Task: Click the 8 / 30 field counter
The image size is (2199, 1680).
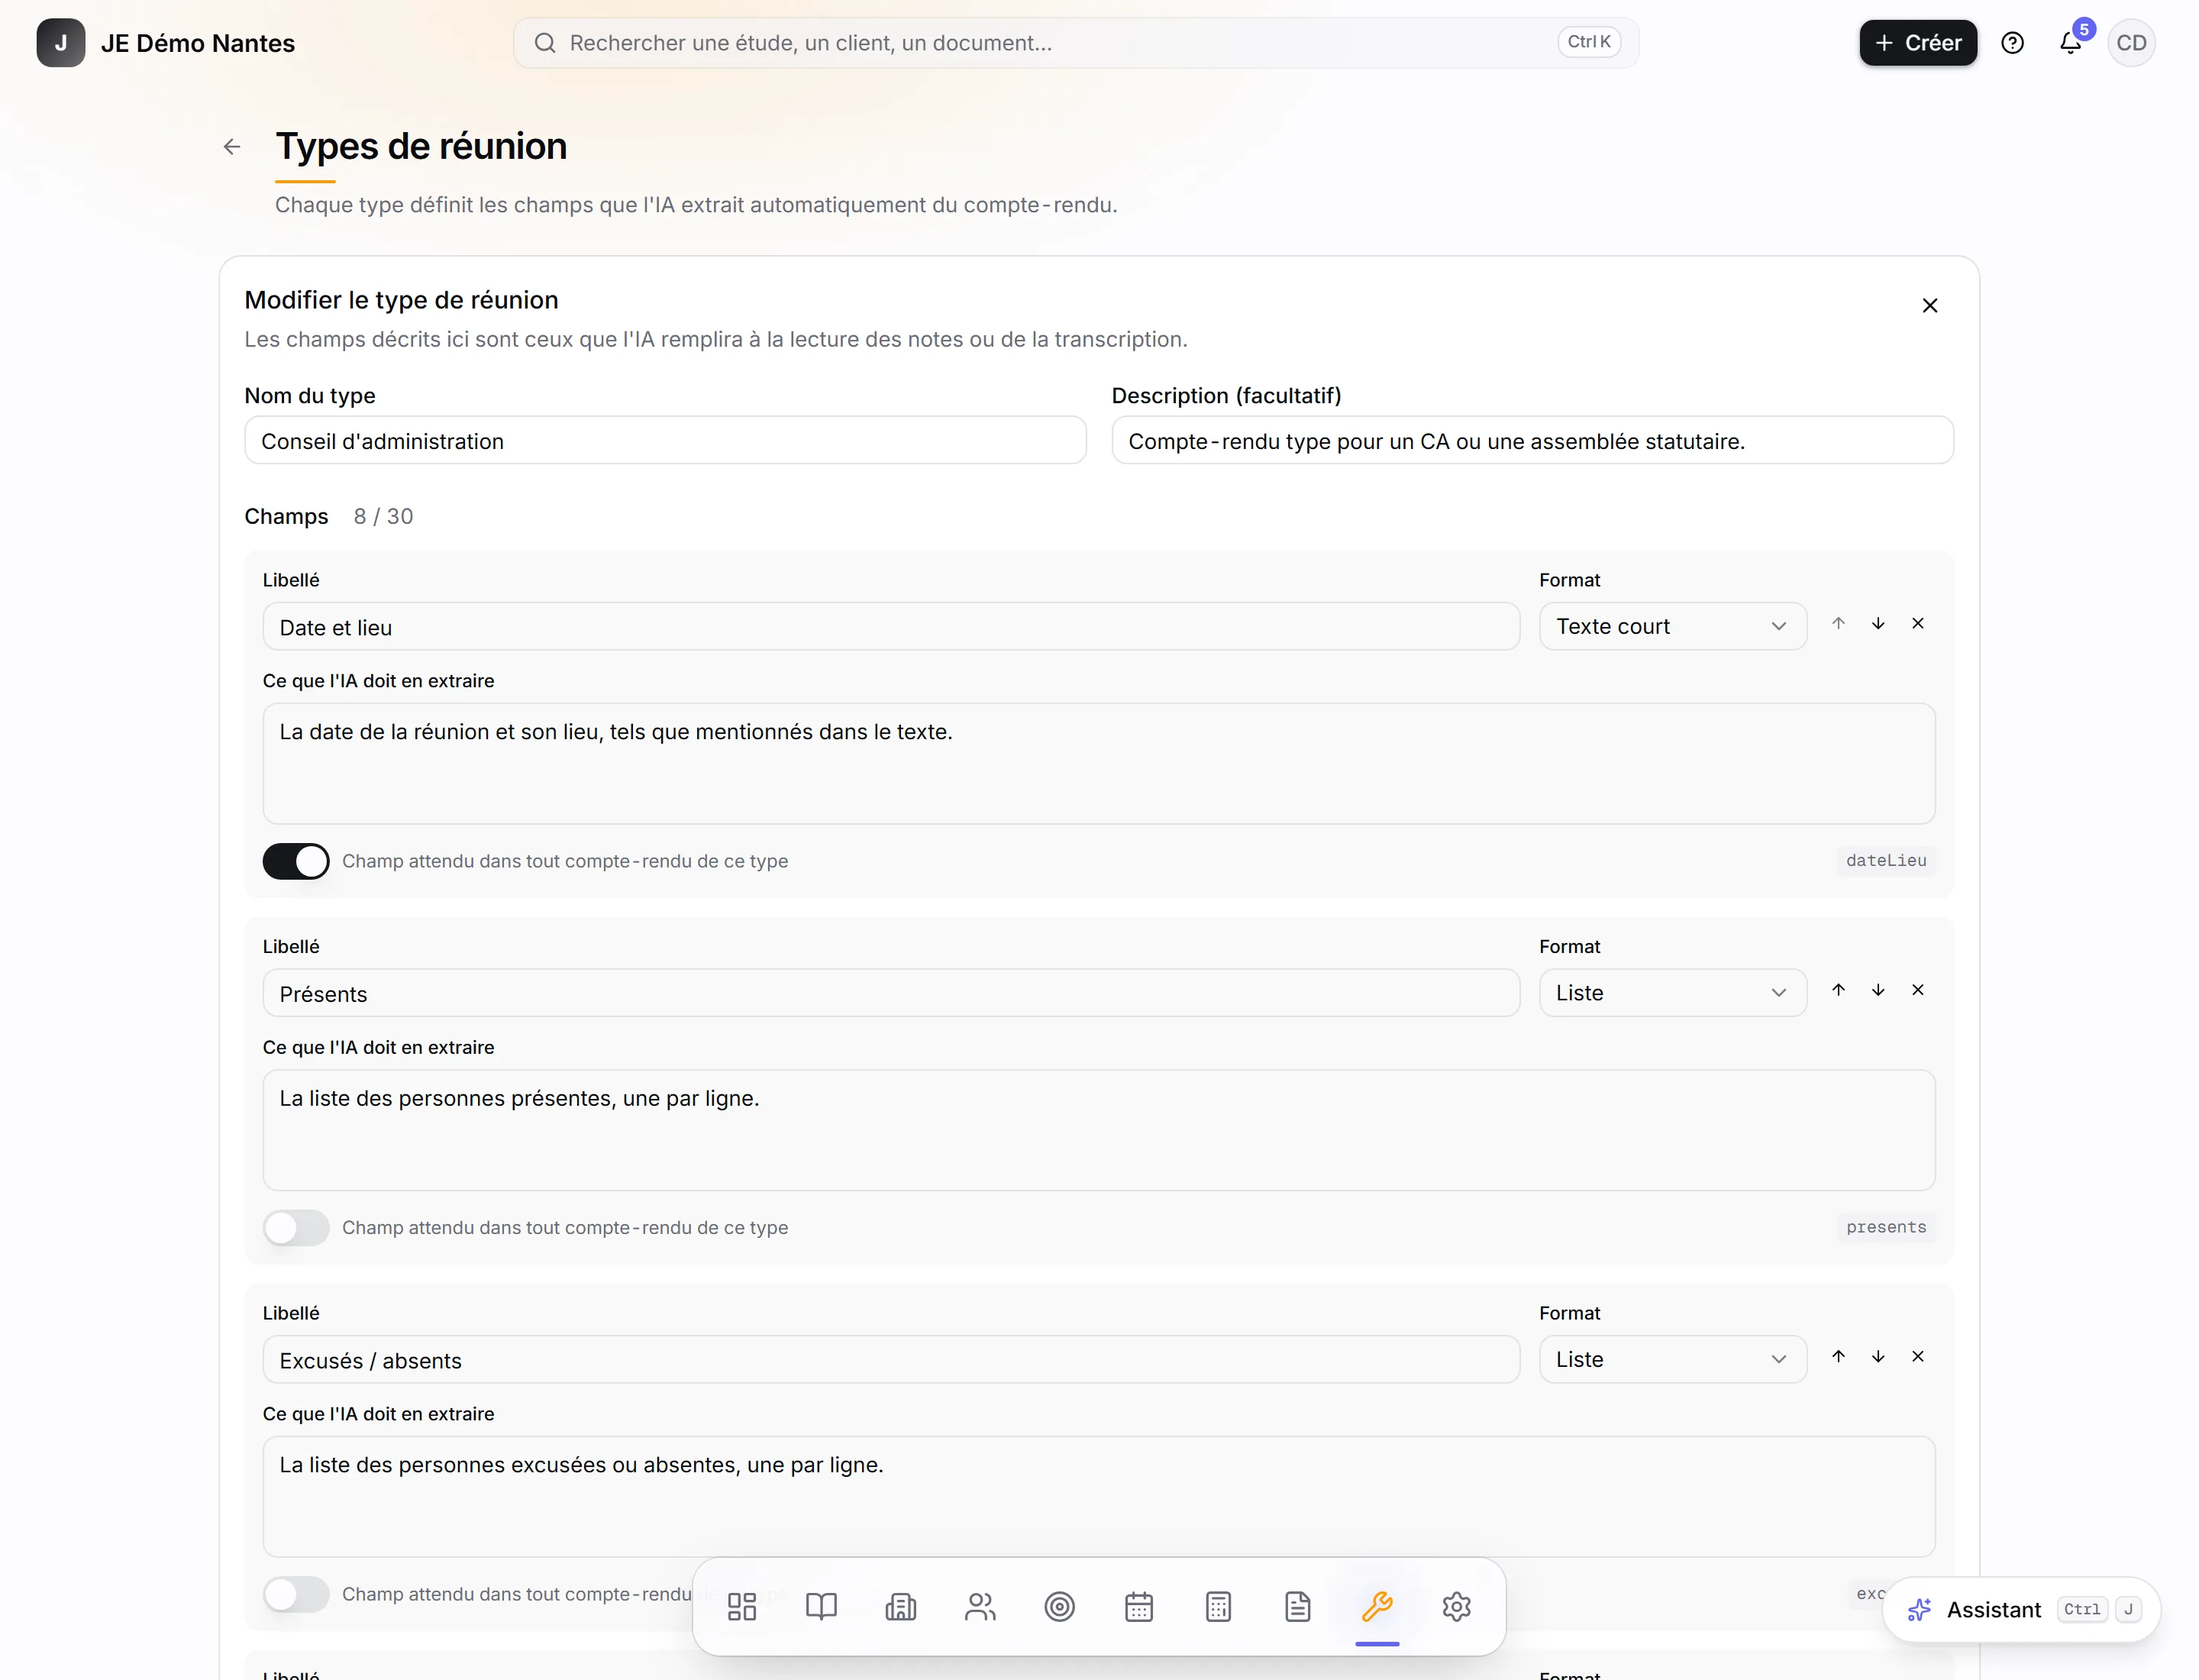Action: pyautogui.click(x=383, y=516)
